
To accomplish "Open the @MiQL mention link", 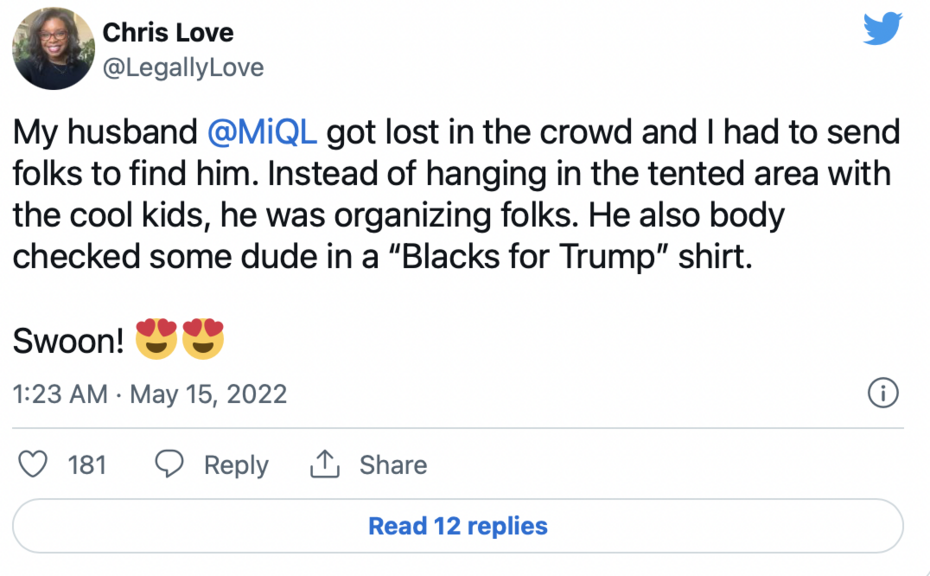I will click(x=261, y=132).
